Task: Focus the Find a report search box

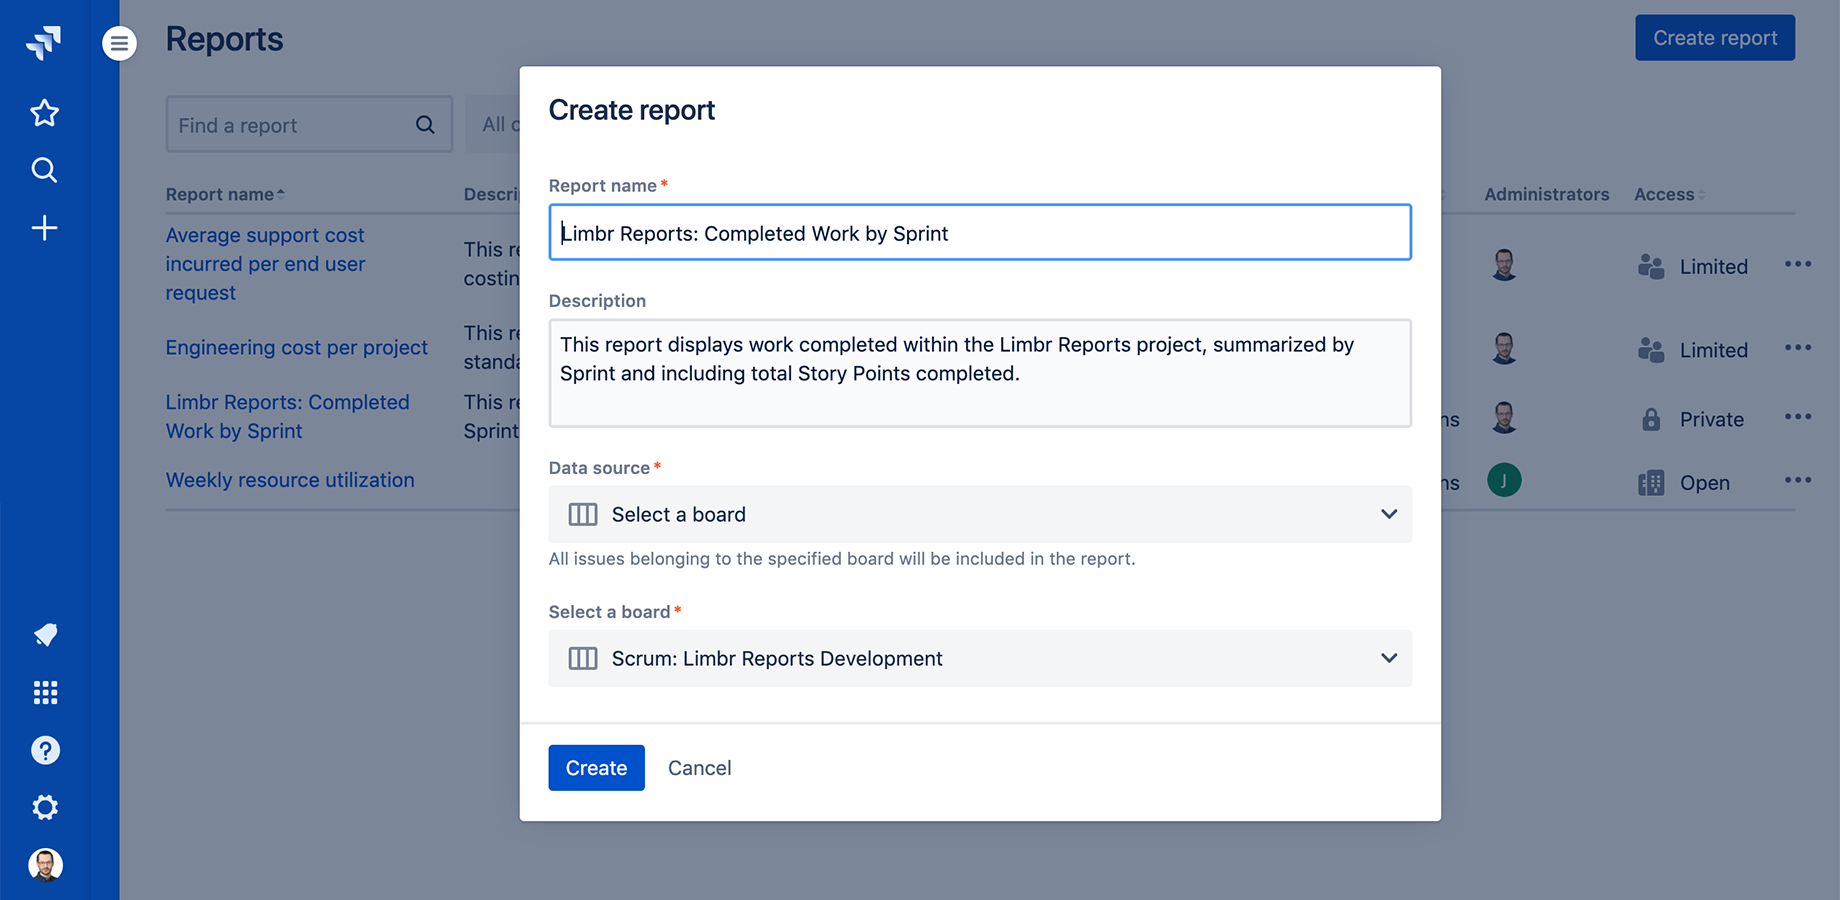Action: (309, 125)
